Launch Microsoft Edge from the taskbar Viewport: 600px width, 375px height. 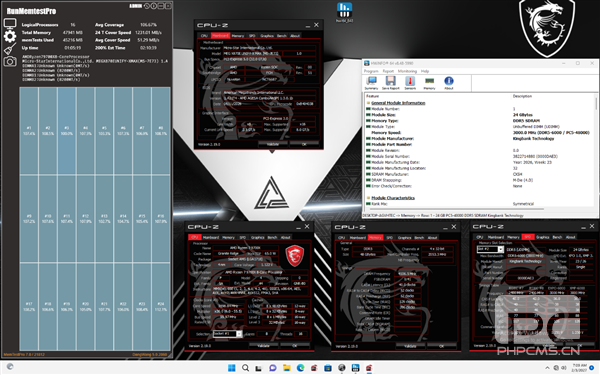coord(300,368)
